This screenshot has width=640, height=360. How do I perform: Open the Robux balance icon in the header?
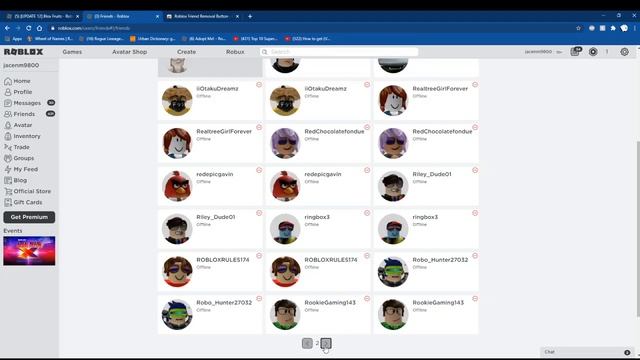point(593,52)
